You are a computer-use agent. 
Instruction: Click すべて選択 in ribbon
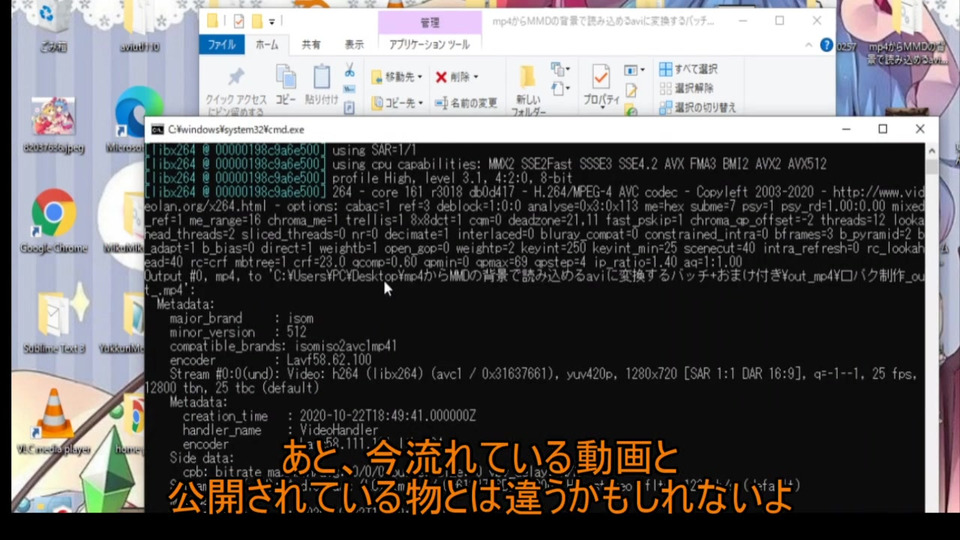pos(688,69)
